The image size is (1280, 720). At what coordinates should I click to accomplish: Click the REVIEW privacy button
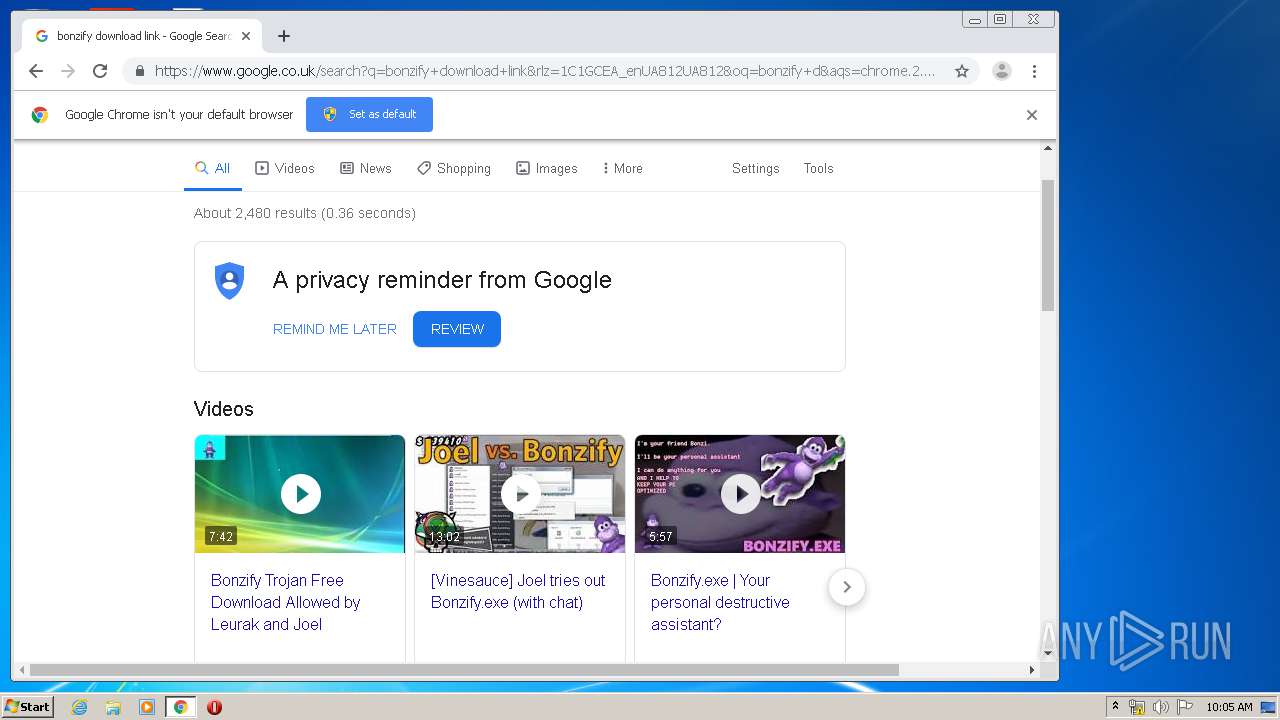(x=457, y=329)
